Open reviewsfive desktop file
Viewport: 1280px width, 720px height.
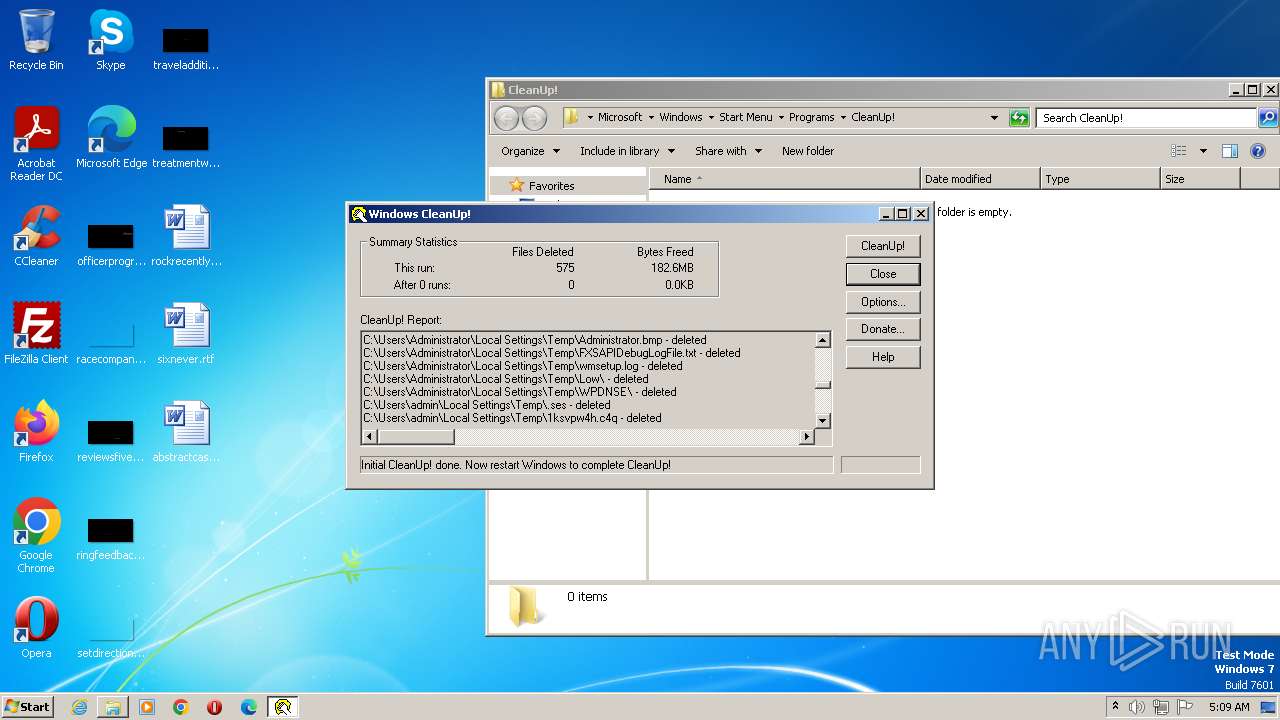[111, 439]
